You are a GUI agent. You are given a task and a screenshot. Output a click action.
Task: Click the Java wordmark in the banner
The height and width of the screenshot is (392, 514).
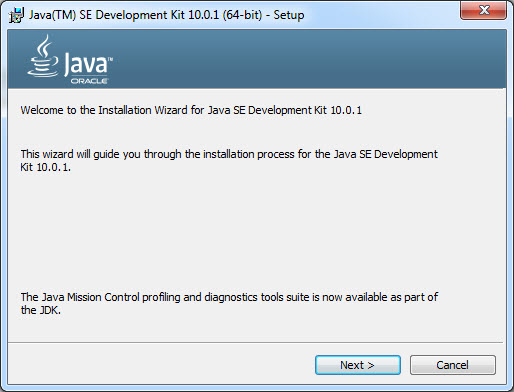(x=86, y=64)
